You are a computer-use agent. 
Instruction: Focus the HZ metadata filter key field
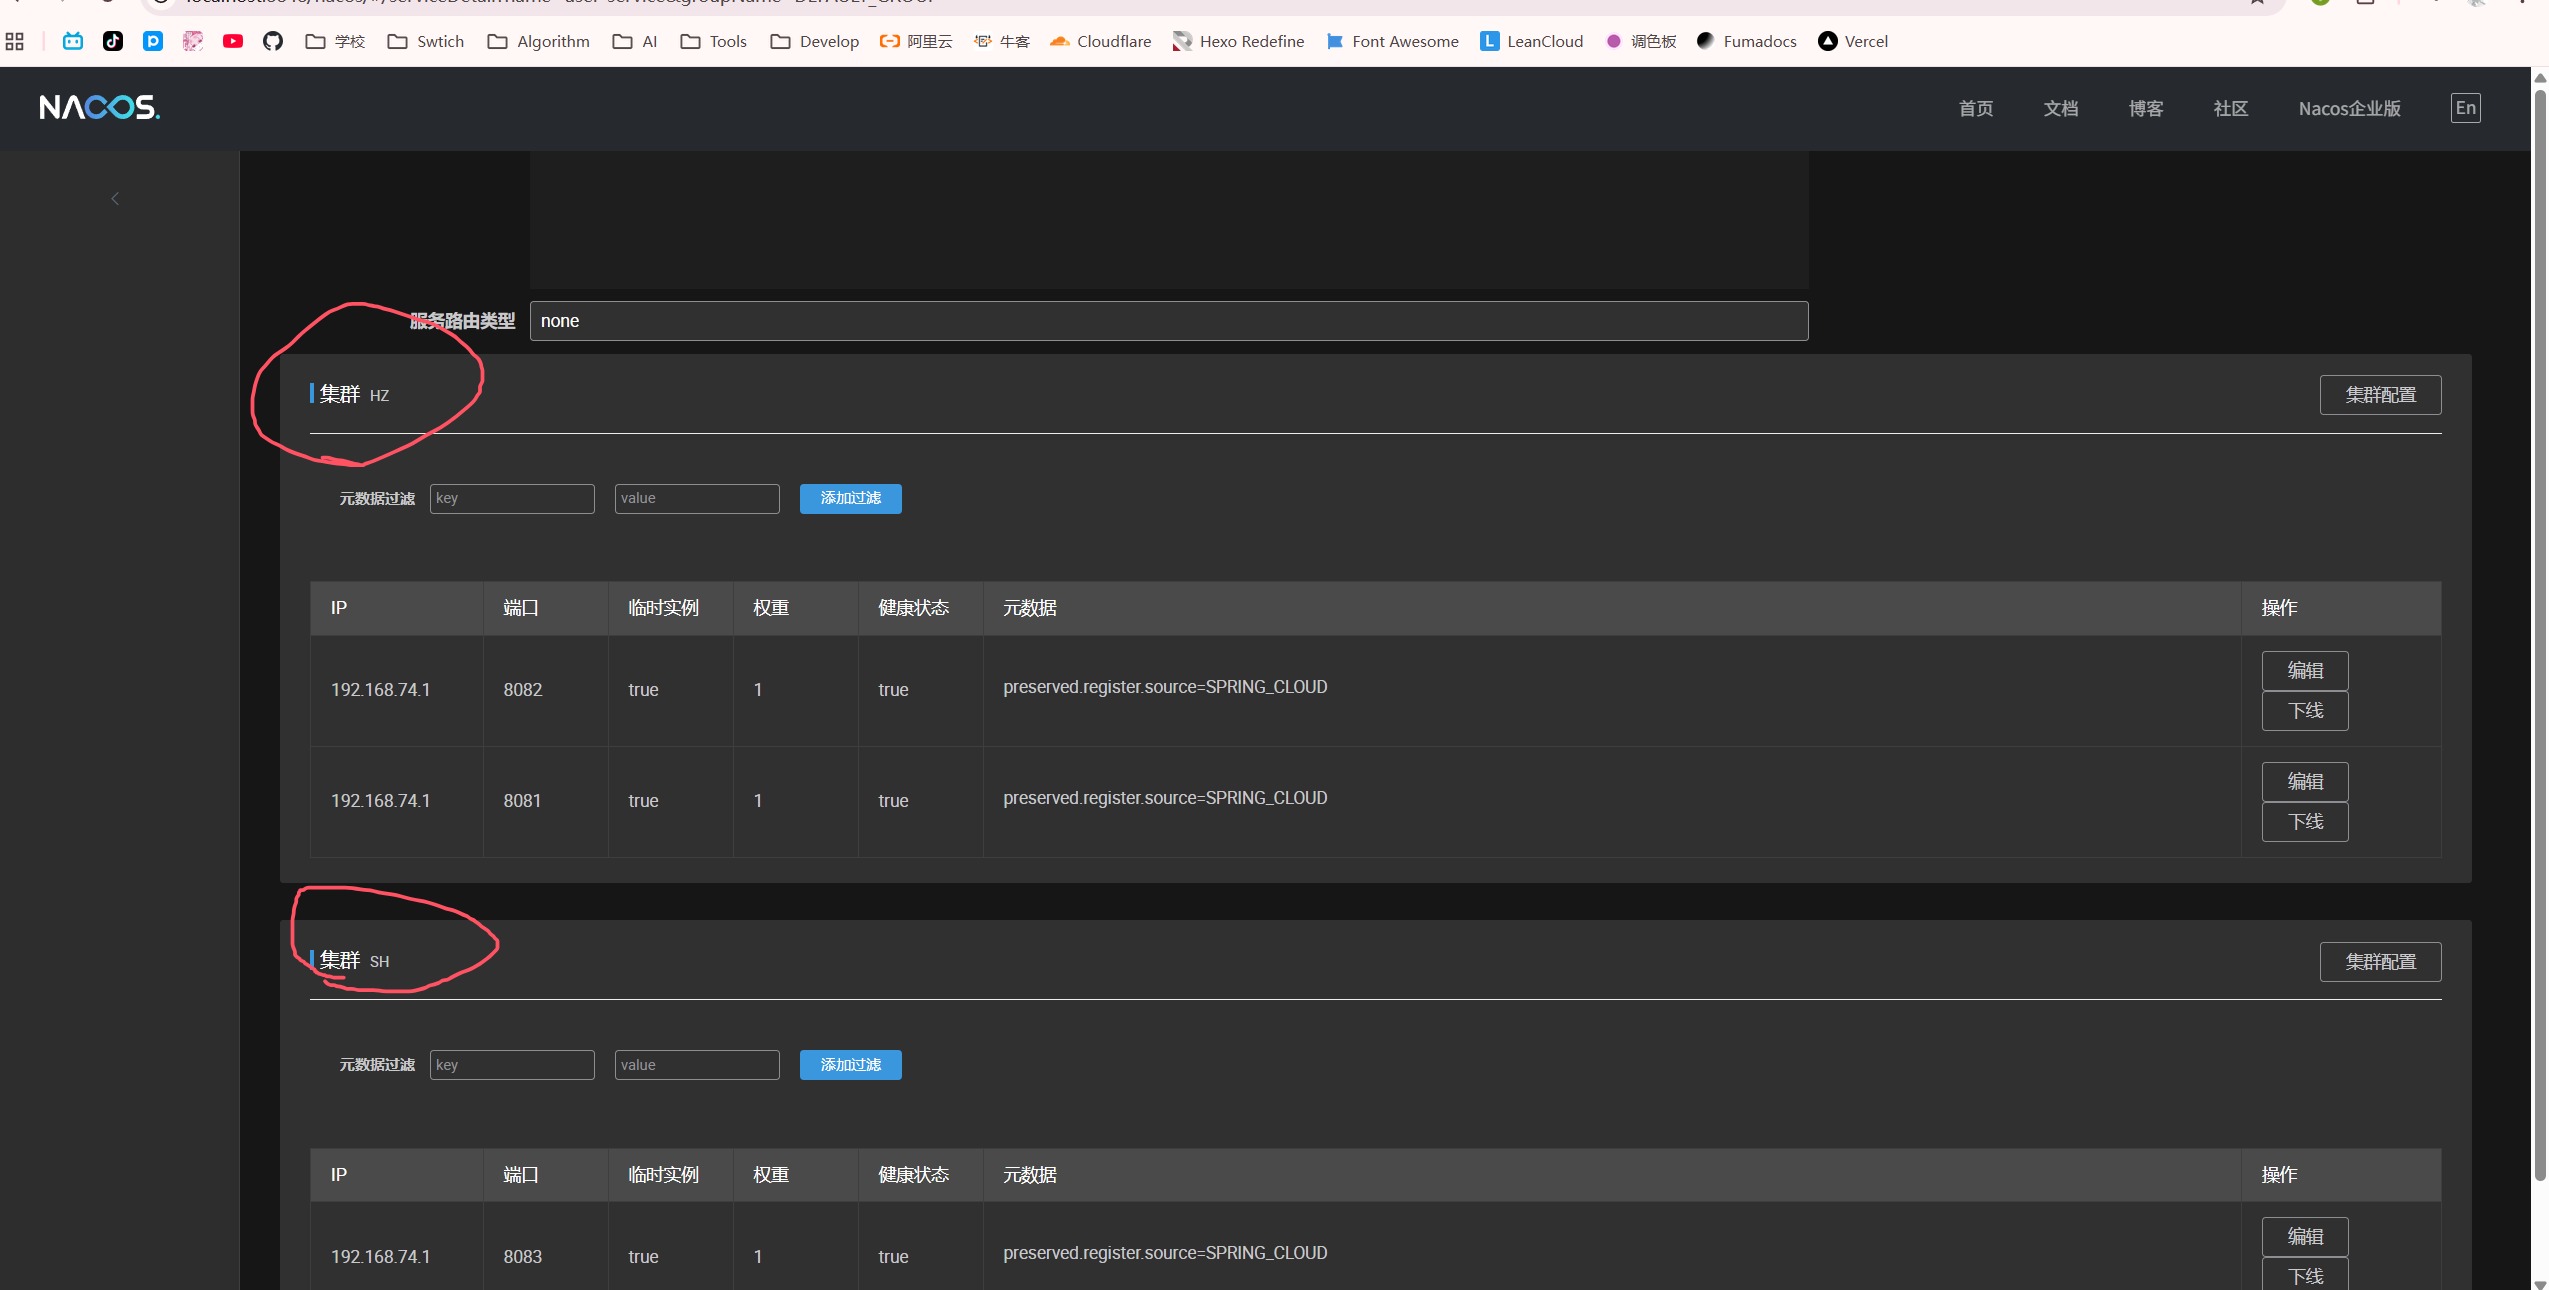pos(512,499)
